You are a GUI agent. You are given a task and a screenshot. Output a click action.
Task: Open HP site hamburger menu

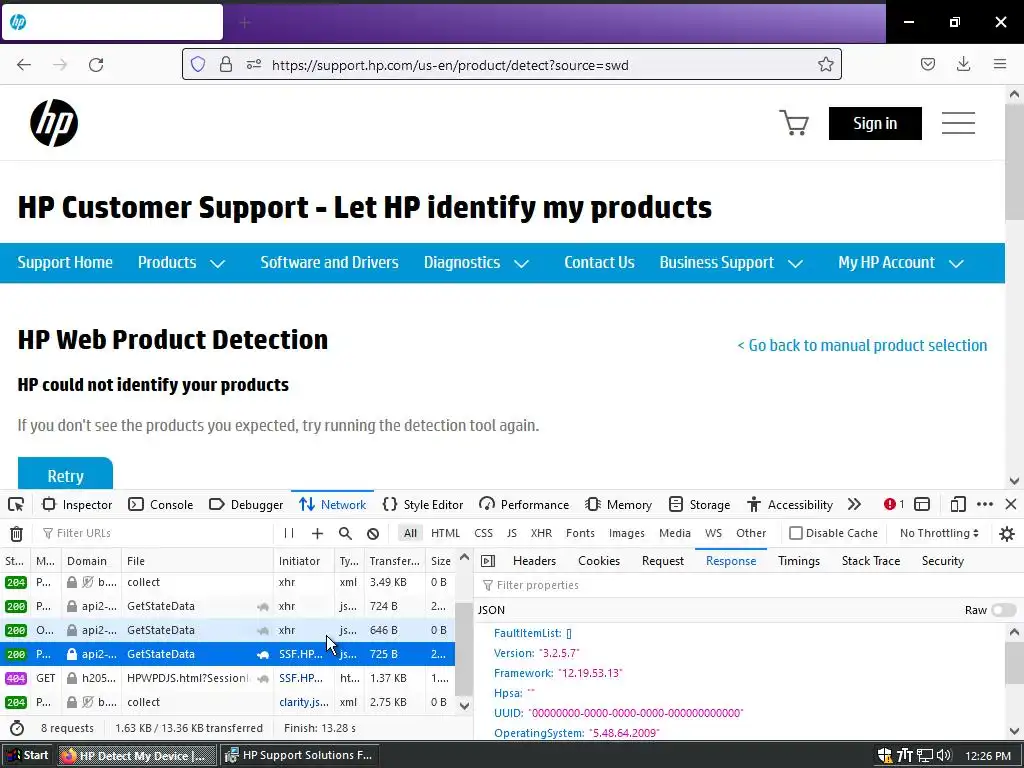point(958,123)
